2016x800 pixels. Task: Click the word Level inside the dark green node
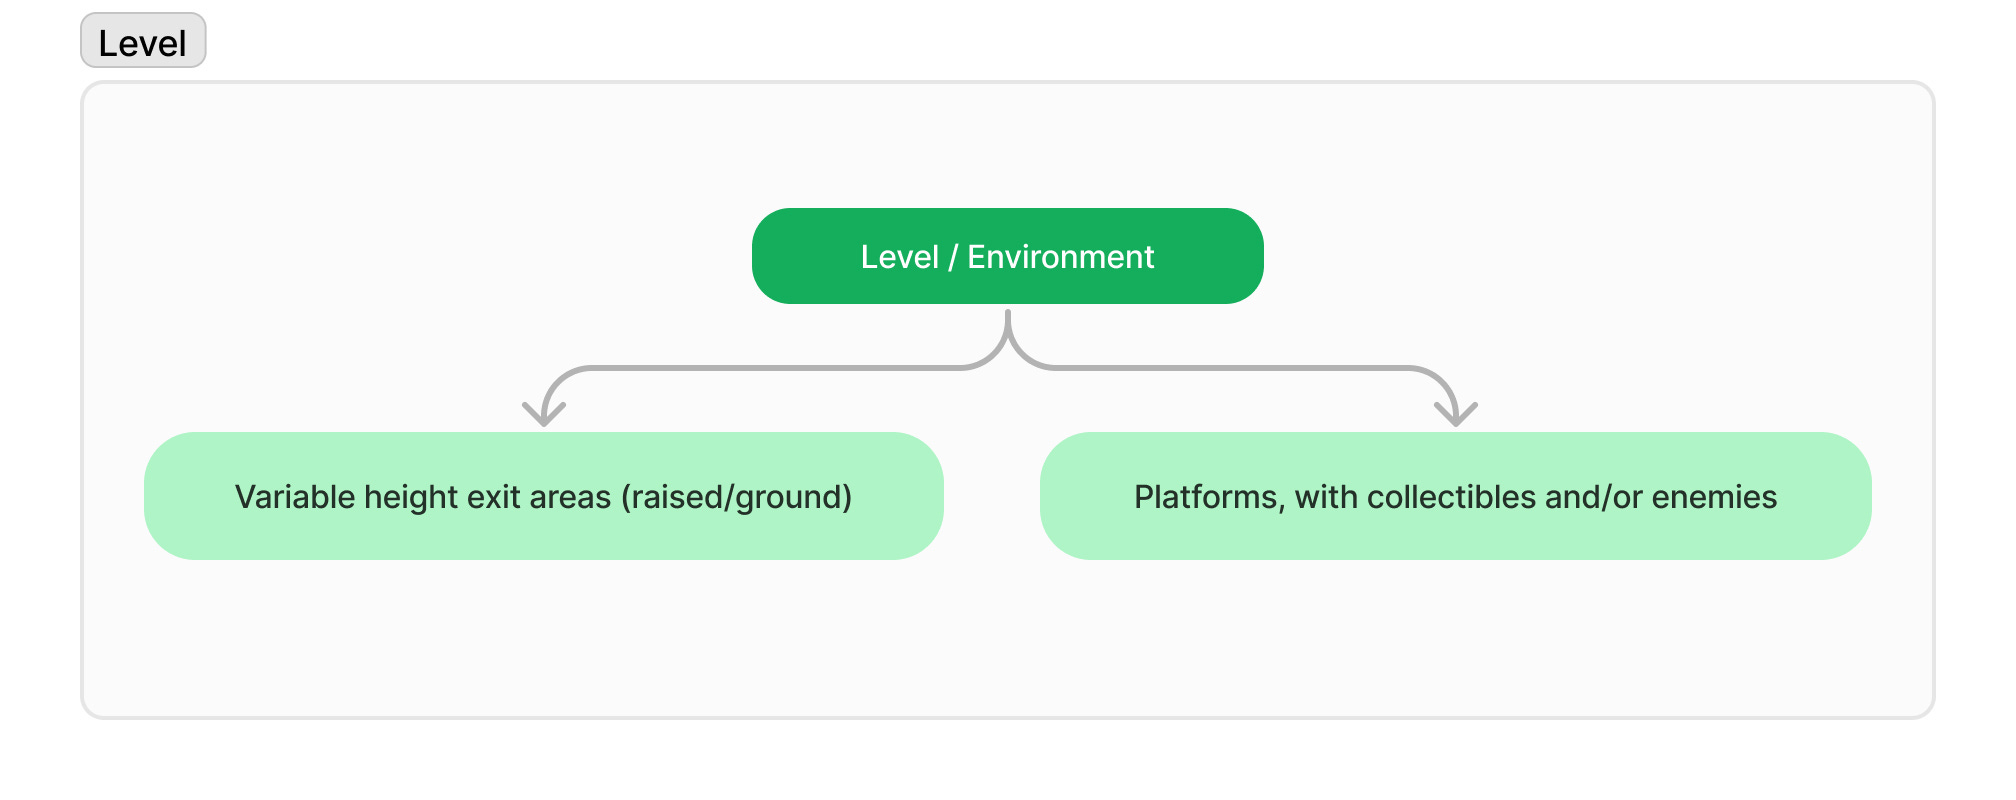tap(899, 257)
